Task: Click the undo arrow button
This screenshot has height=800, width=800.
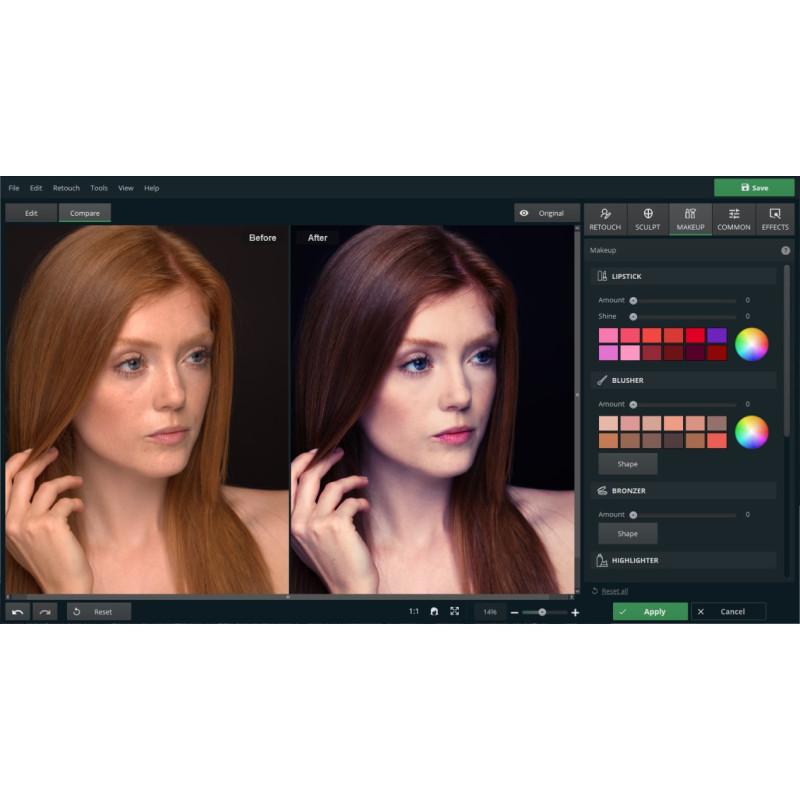Action: click(x=17, y=611)
